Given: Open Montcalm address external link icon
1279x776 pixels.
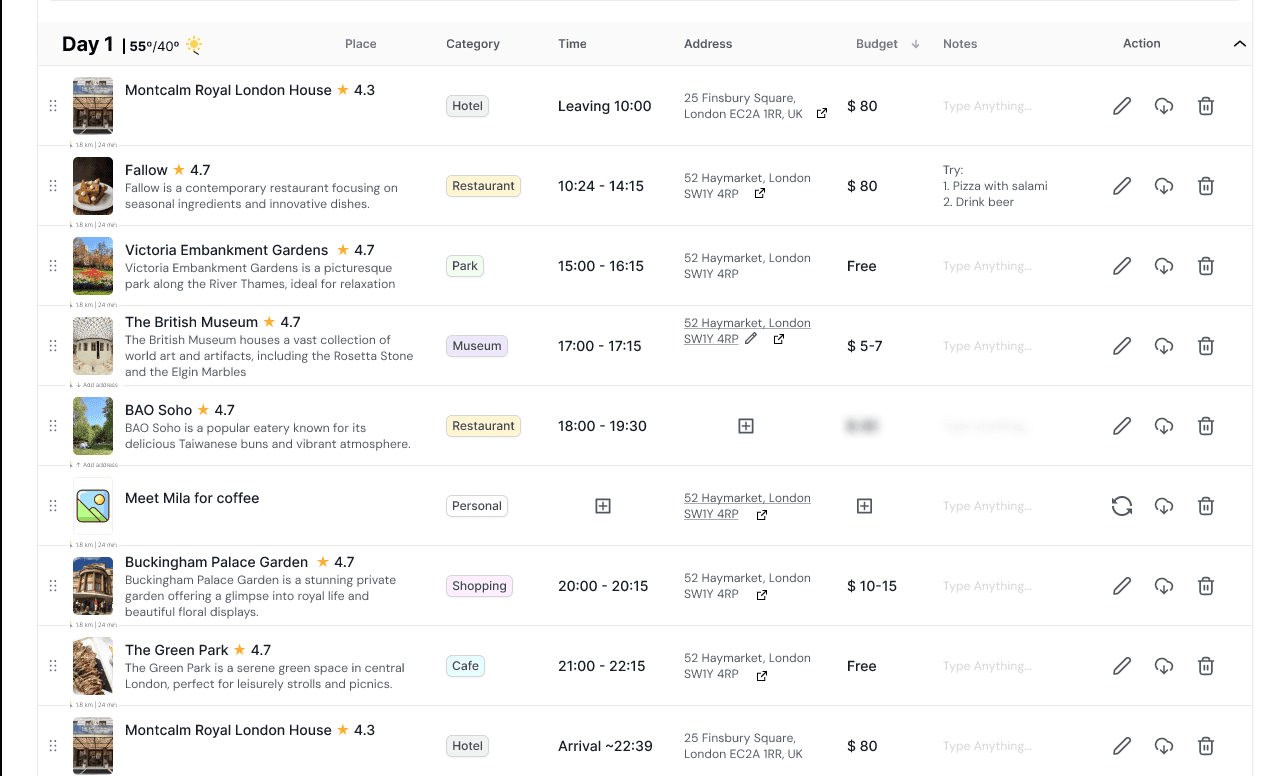Looking at the screenshot, I should tap(822, 114).
